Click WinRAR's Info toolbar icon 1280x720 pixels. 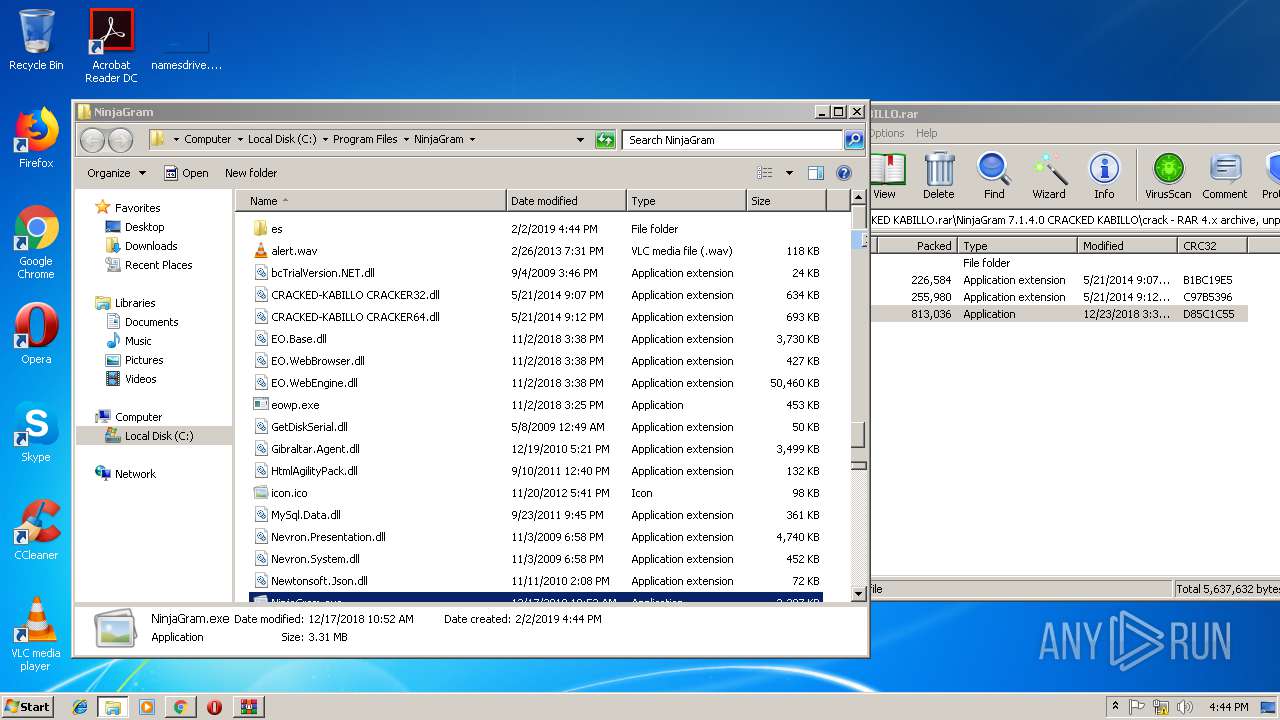(x=1104, y=176)
